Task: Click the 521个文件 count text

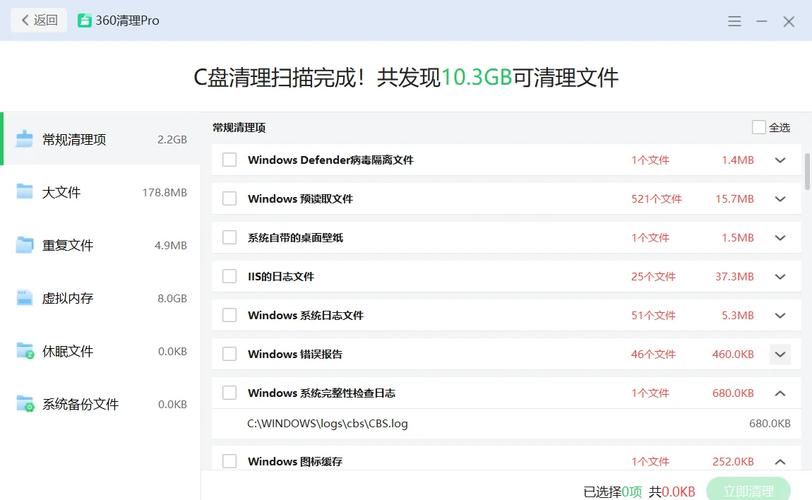Action: (x=656, y=199)
